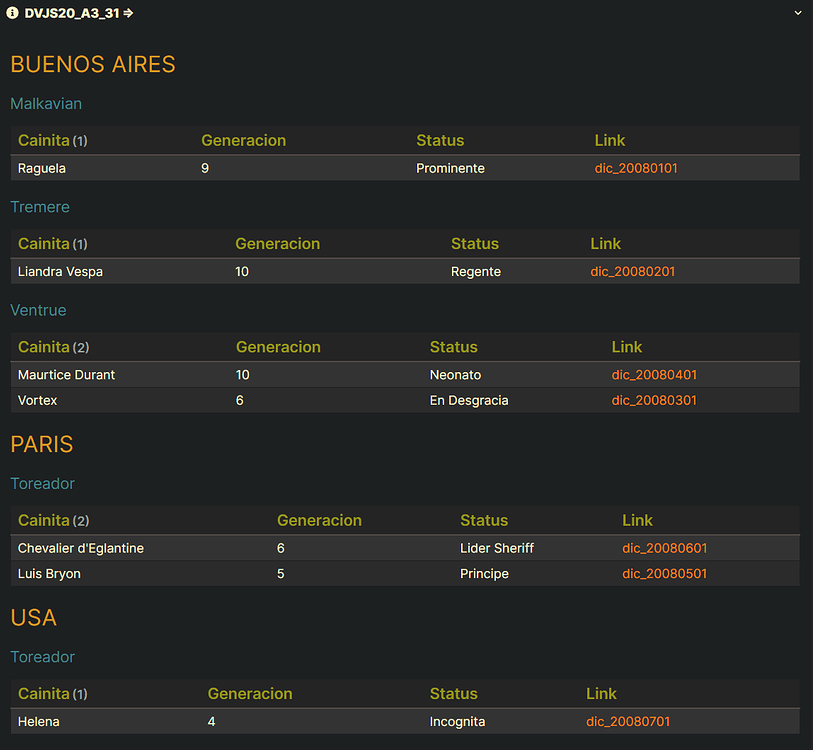
Task: Open link dic_20080601 for Chevalier d'Eglantine
Action: (x=665, y=548)
